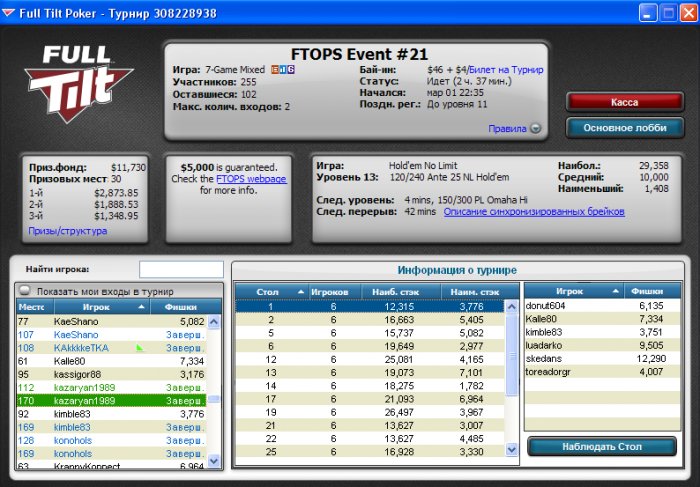Select kassigor88 row
Screen dimensions: 700x487
click(112, 374)
